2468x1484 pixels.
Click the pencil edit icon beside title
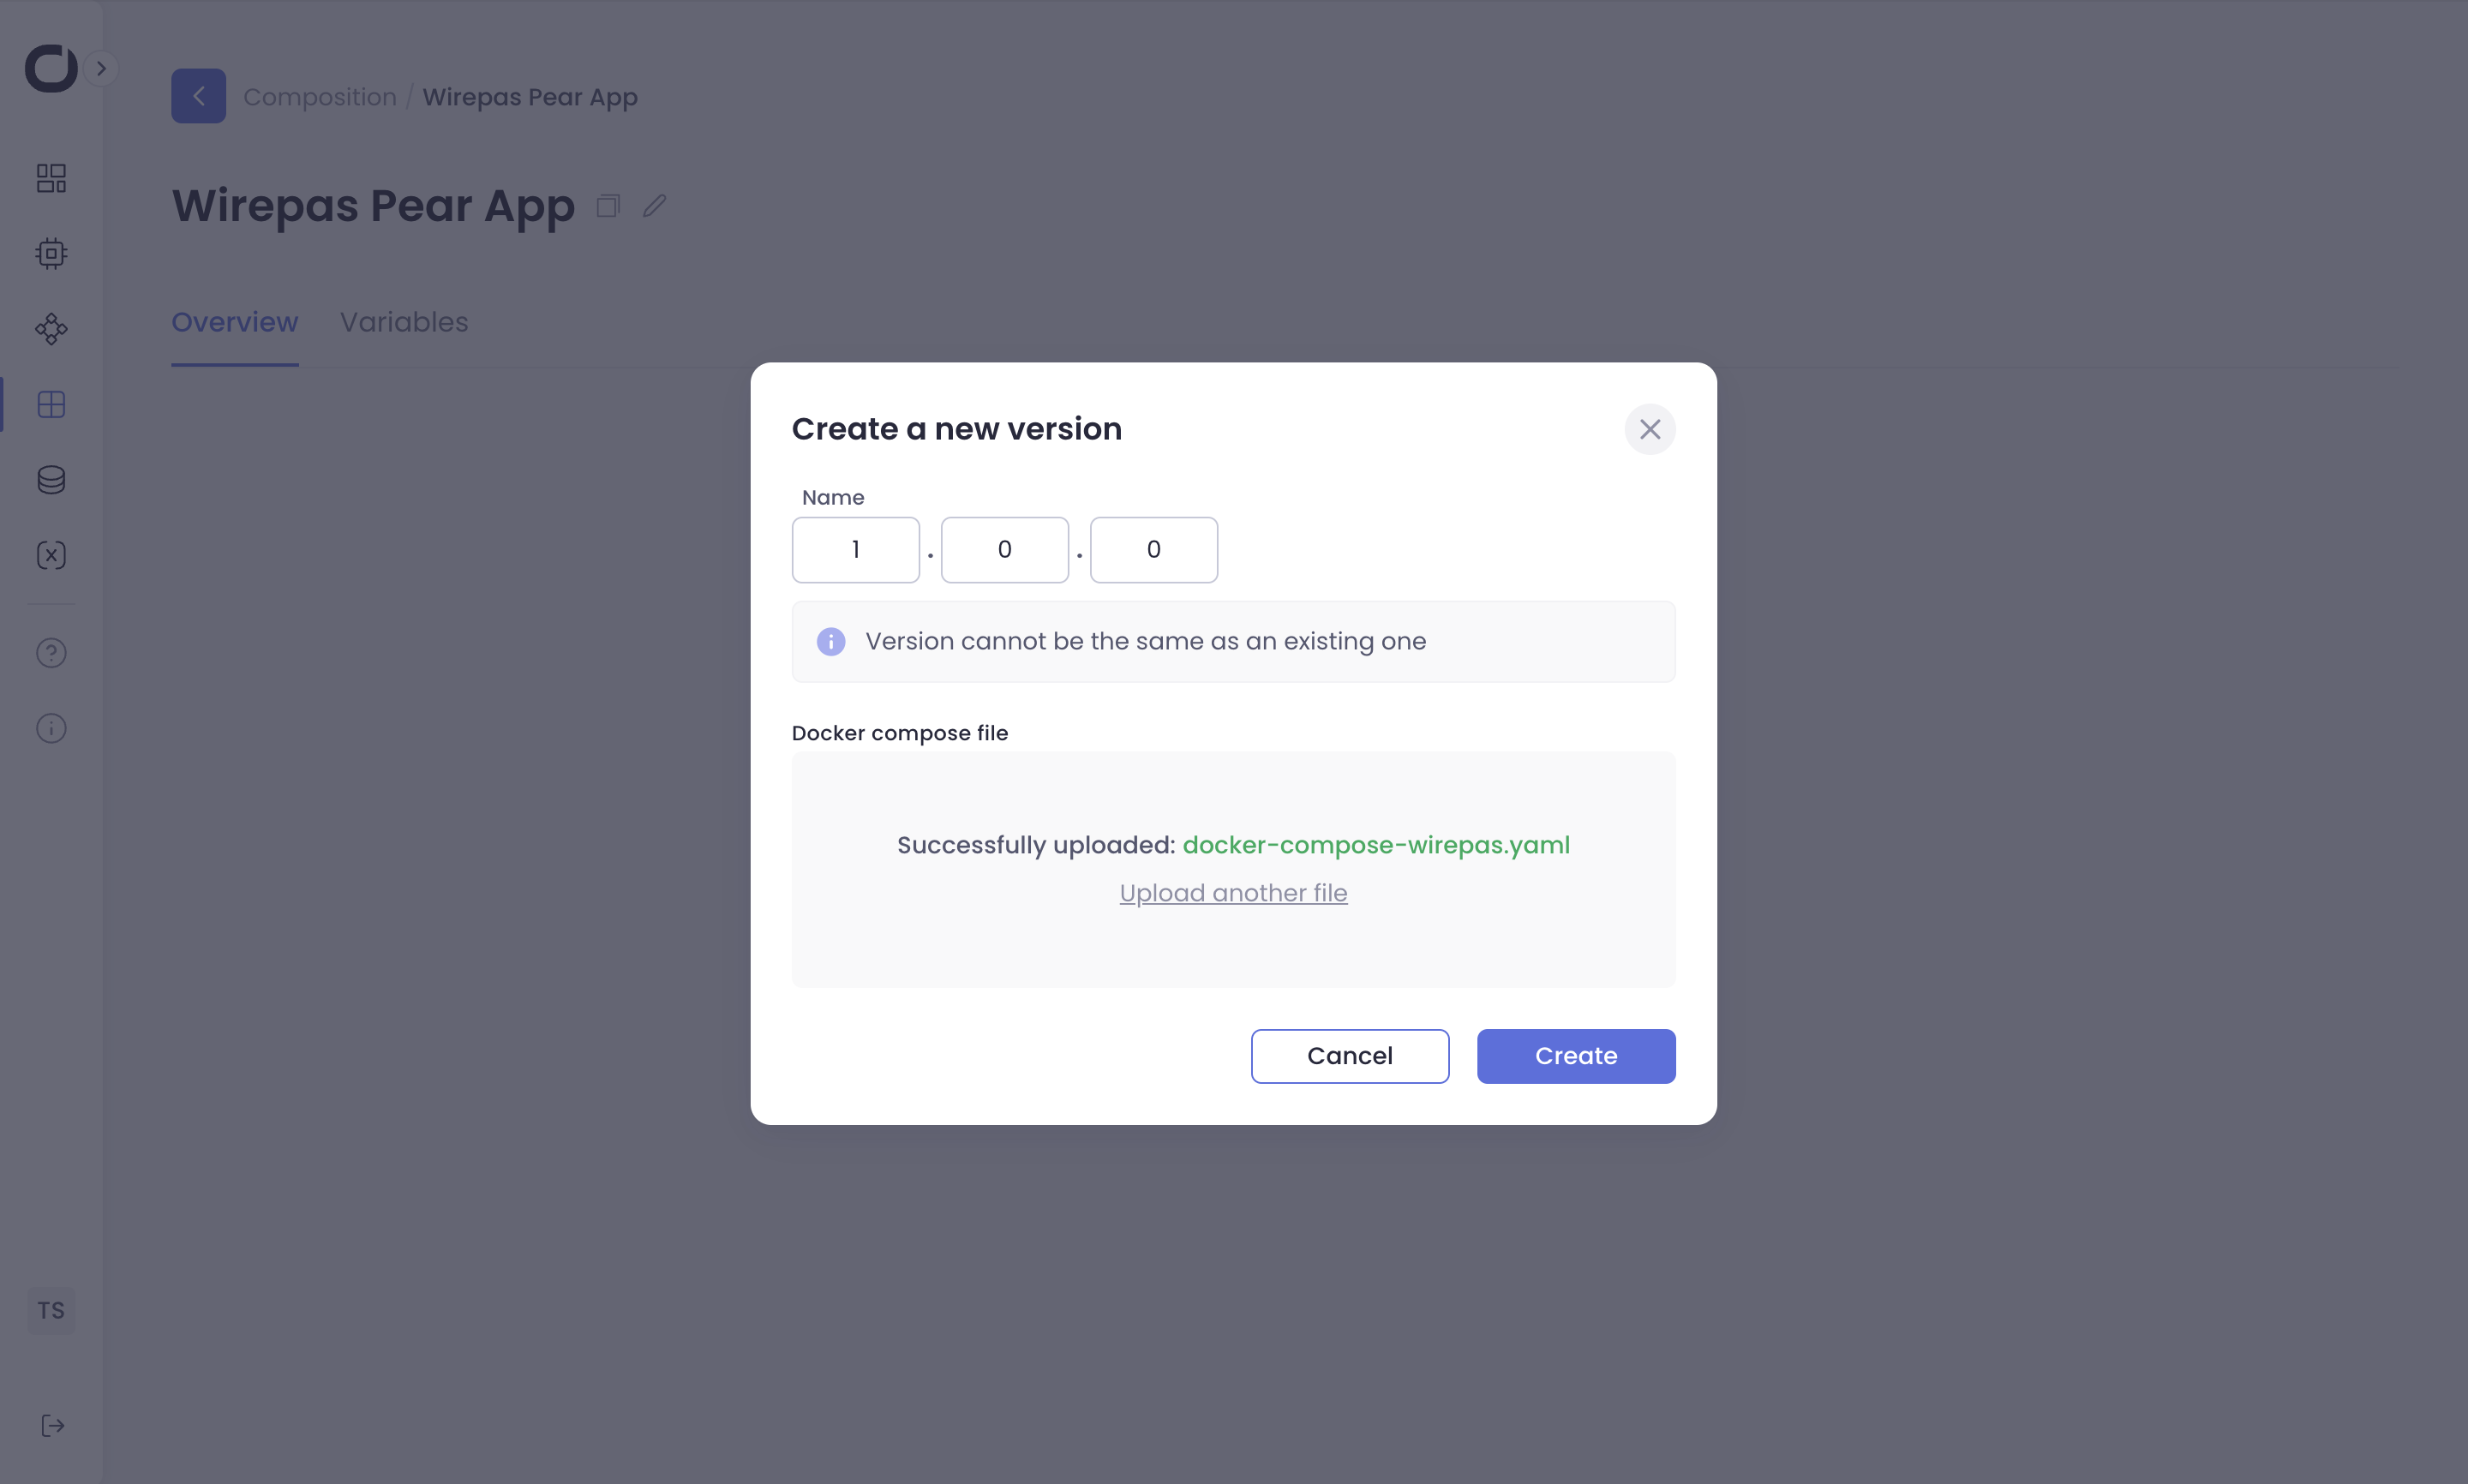[x=655, y=206]
